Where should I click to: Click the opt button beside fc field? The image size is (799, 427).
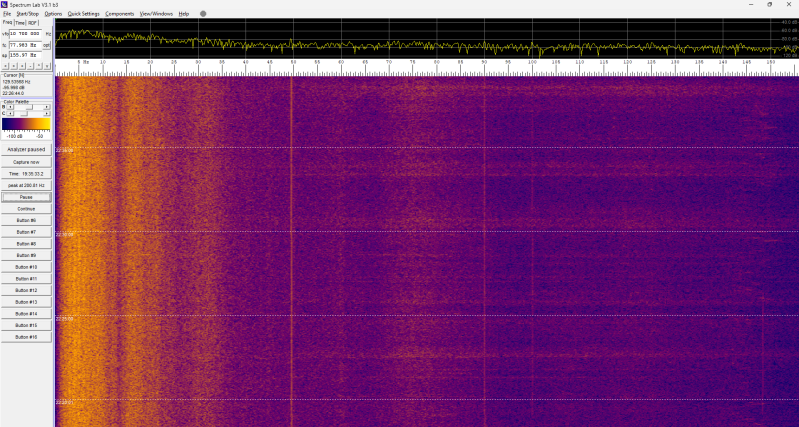pos(46,45)
